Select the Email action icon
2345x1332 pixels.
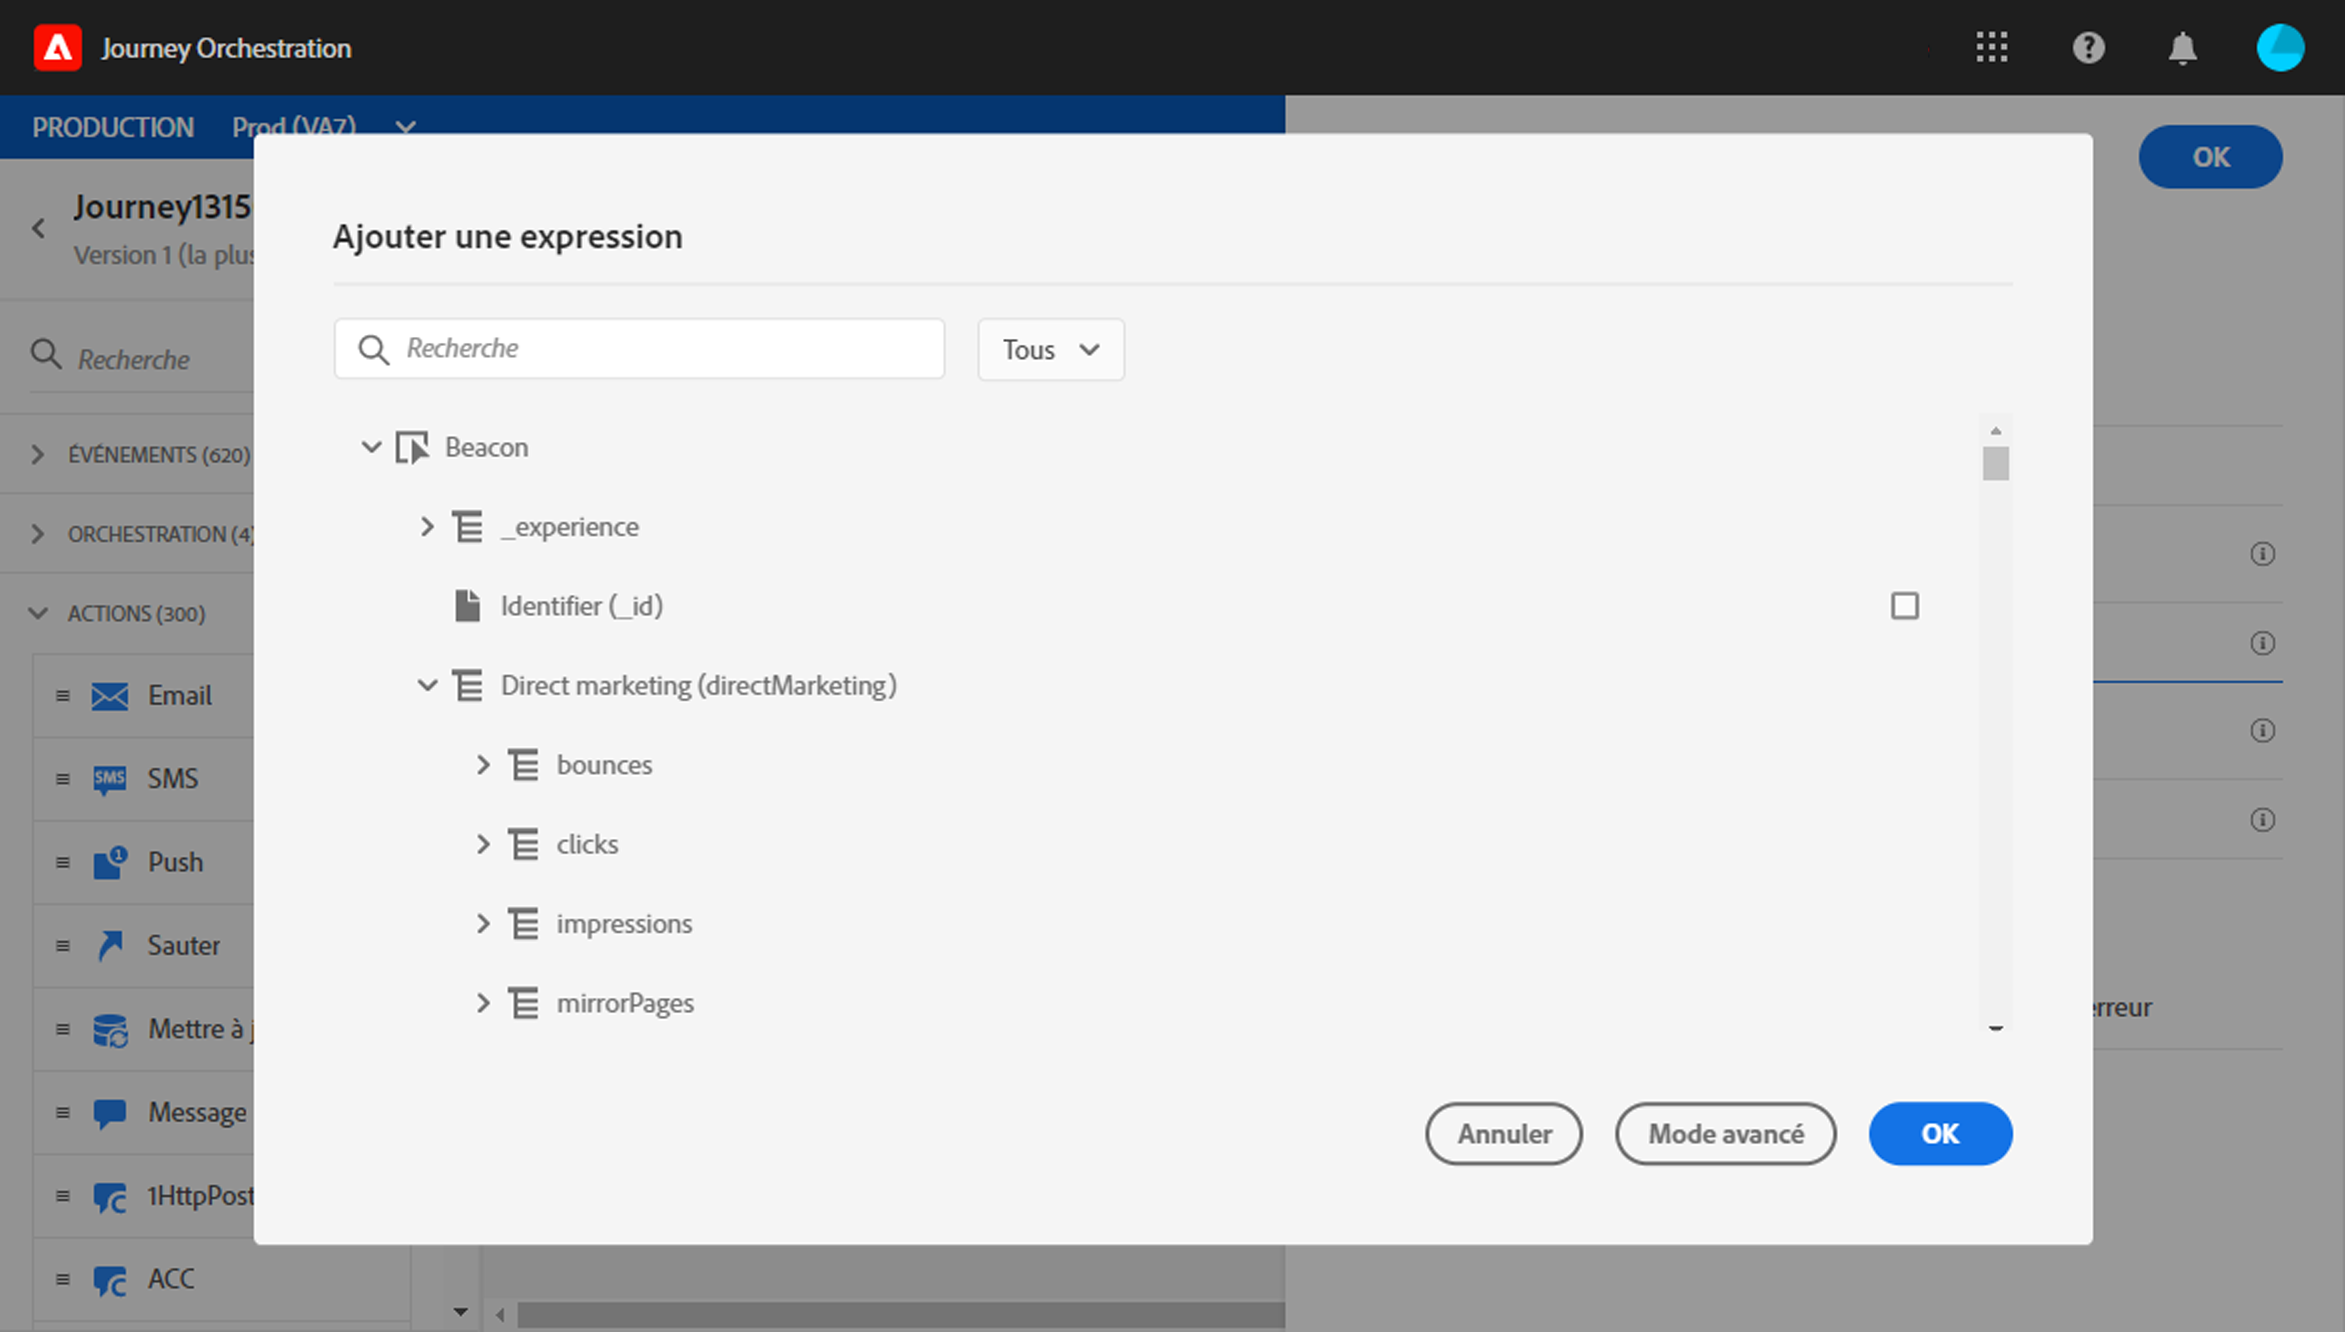(110, 696)
